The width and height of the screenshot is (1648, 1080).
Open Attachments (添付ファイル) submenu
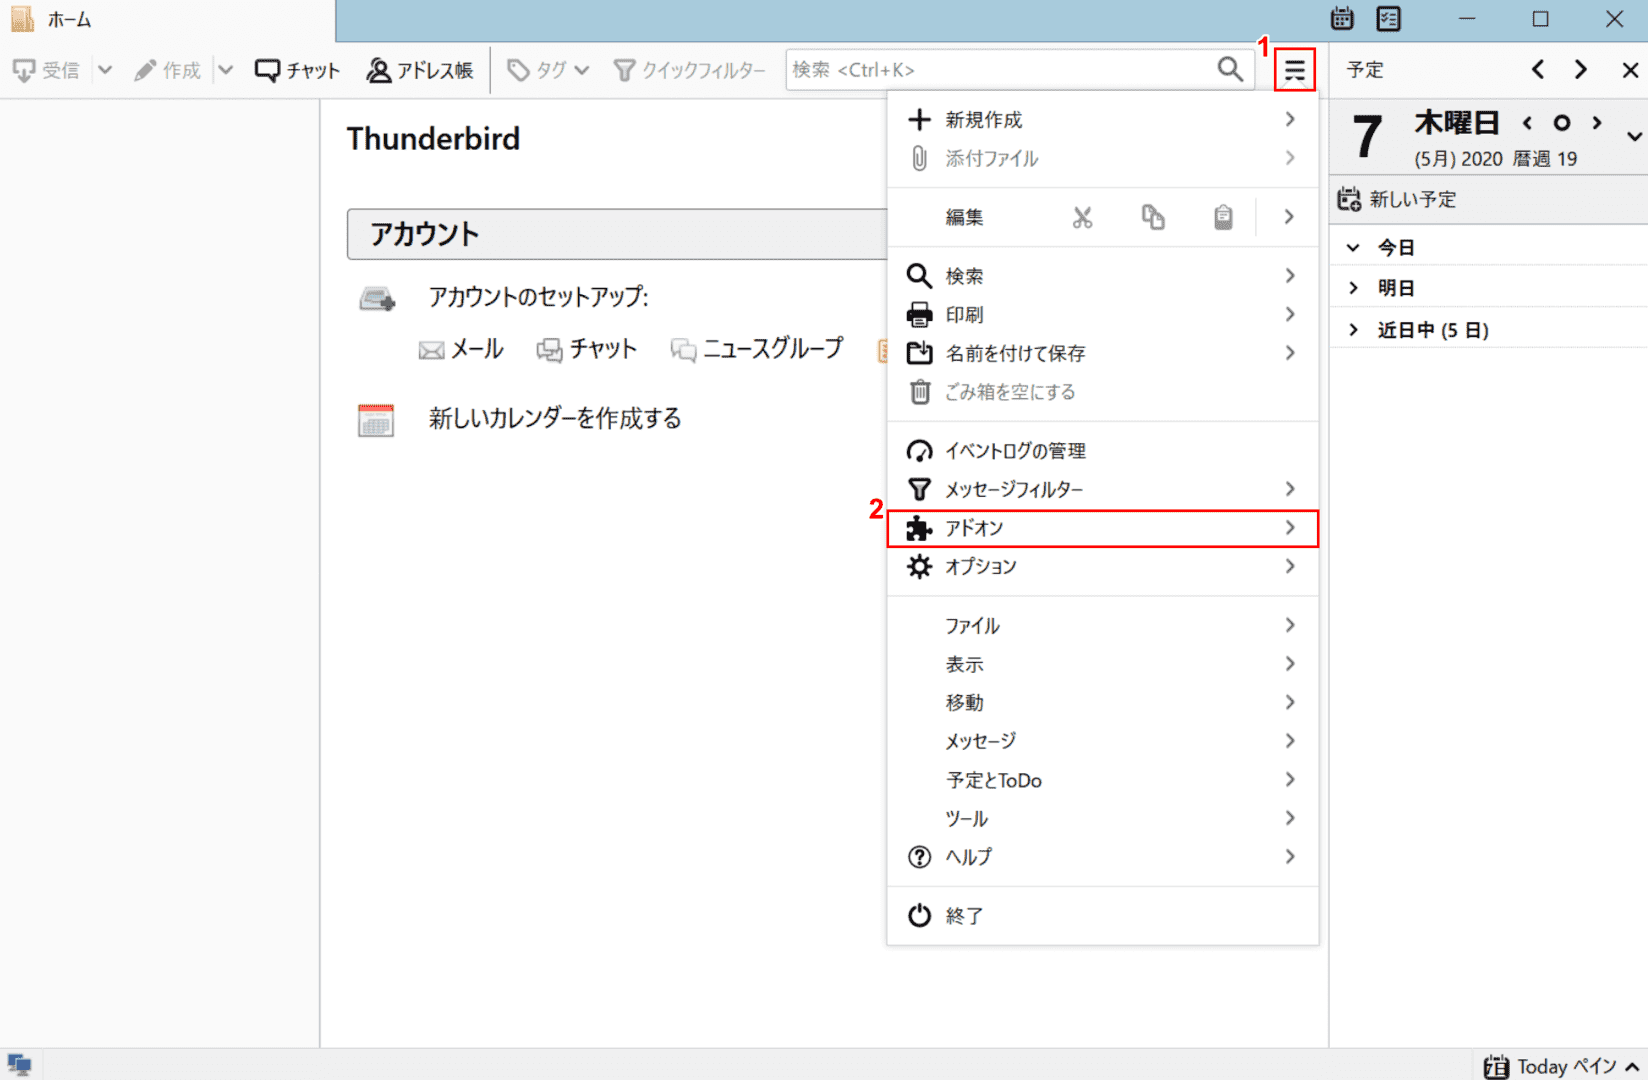click(1103, 158)
